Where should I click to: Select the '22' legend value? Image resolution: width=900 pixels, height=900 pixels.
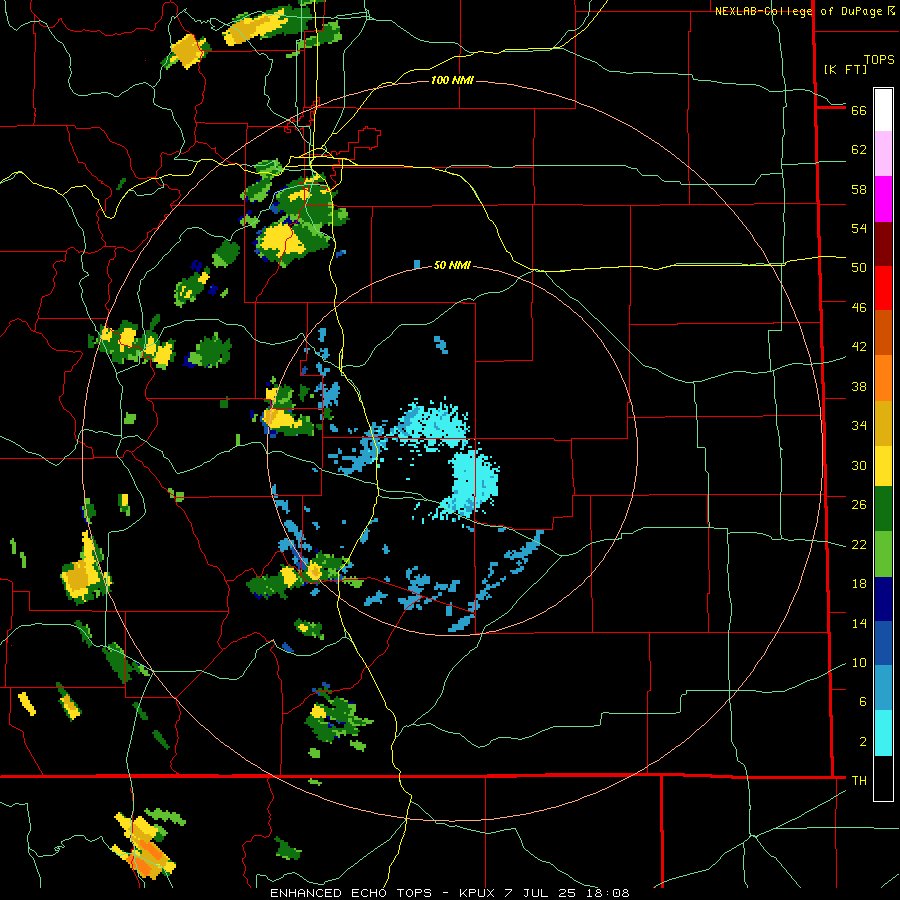tap(859, 544)
